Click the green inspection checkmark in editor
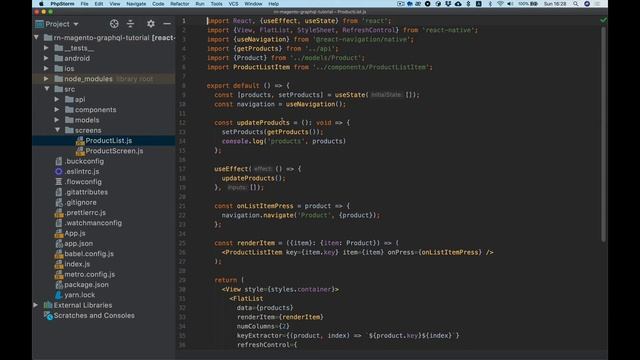 click(603, 20)
